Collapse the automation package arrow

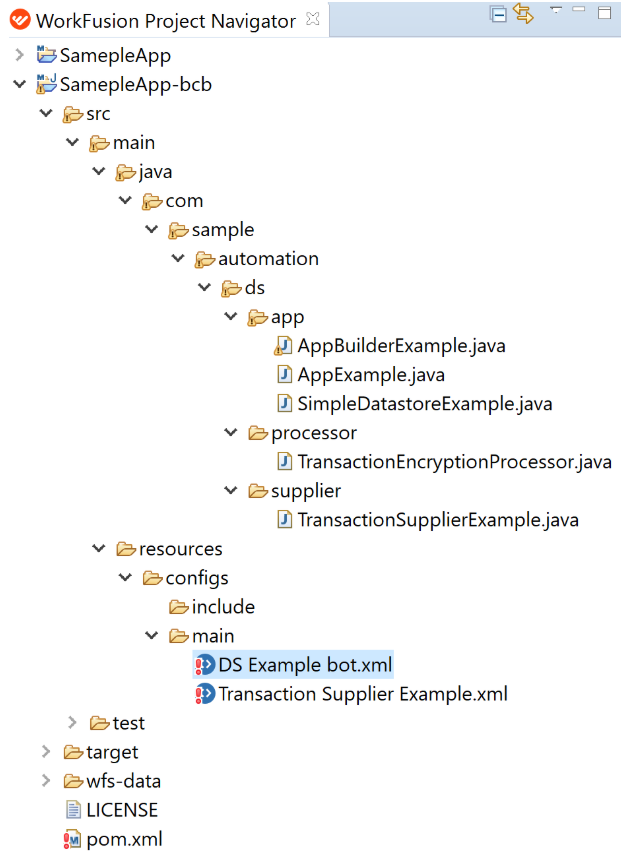pyautogui.click(x=178, y=258)
